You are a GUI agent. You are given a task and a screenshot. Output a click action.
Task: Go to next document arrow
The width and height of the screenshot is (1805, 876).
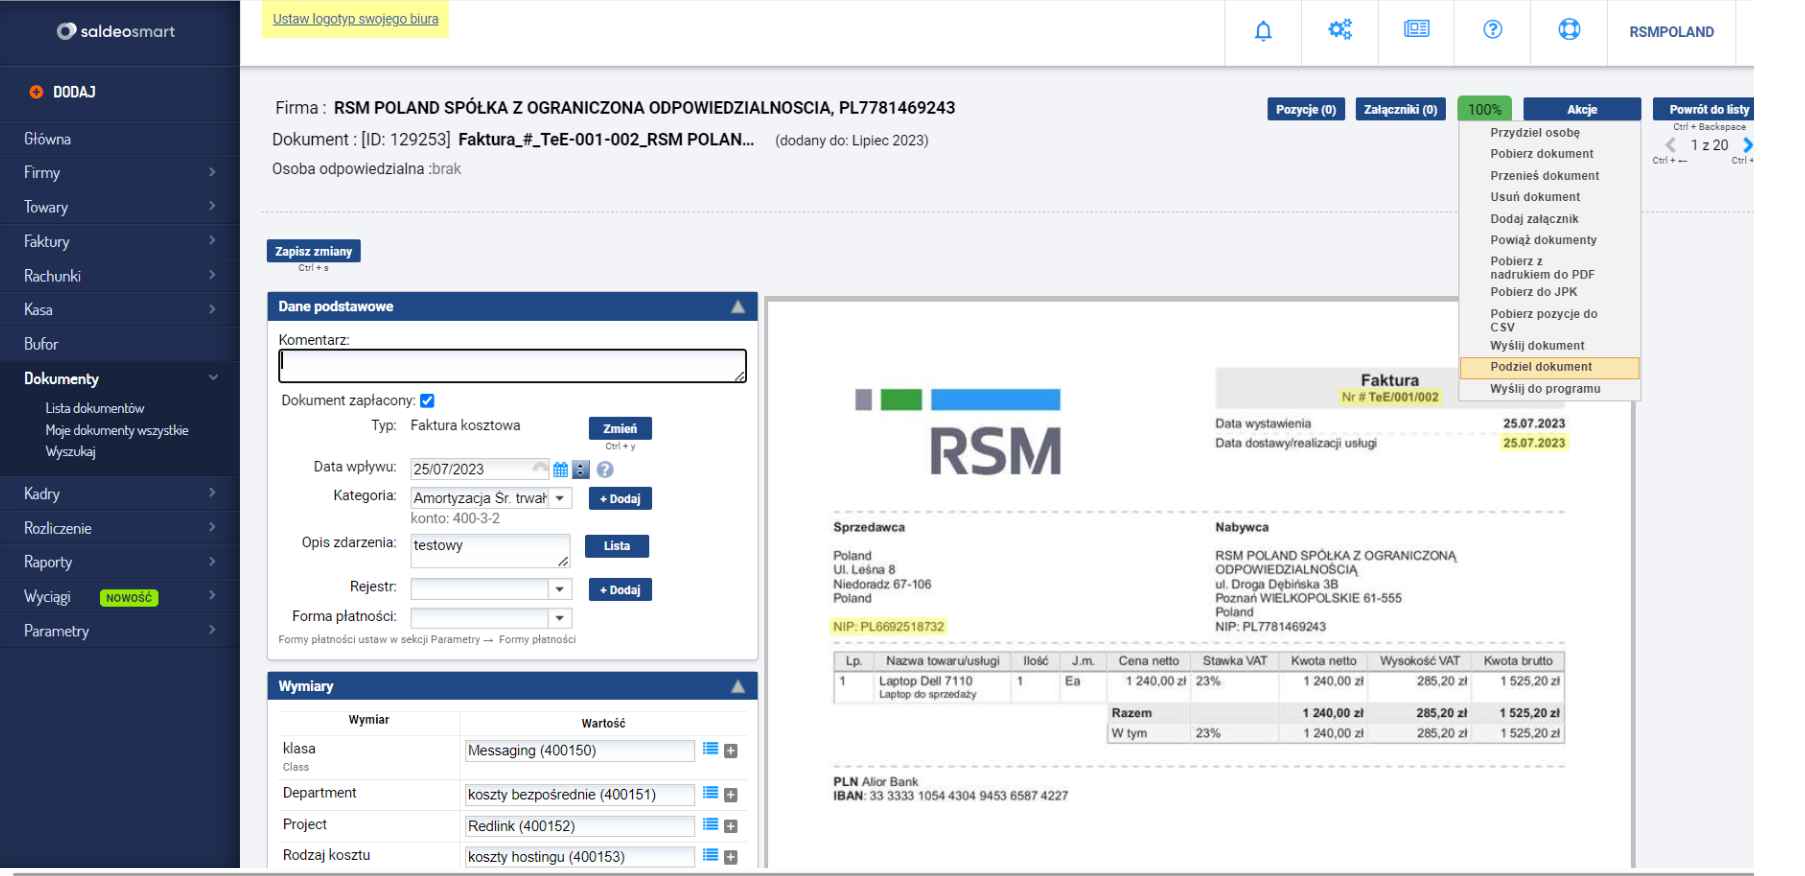tap(1746, 145)
